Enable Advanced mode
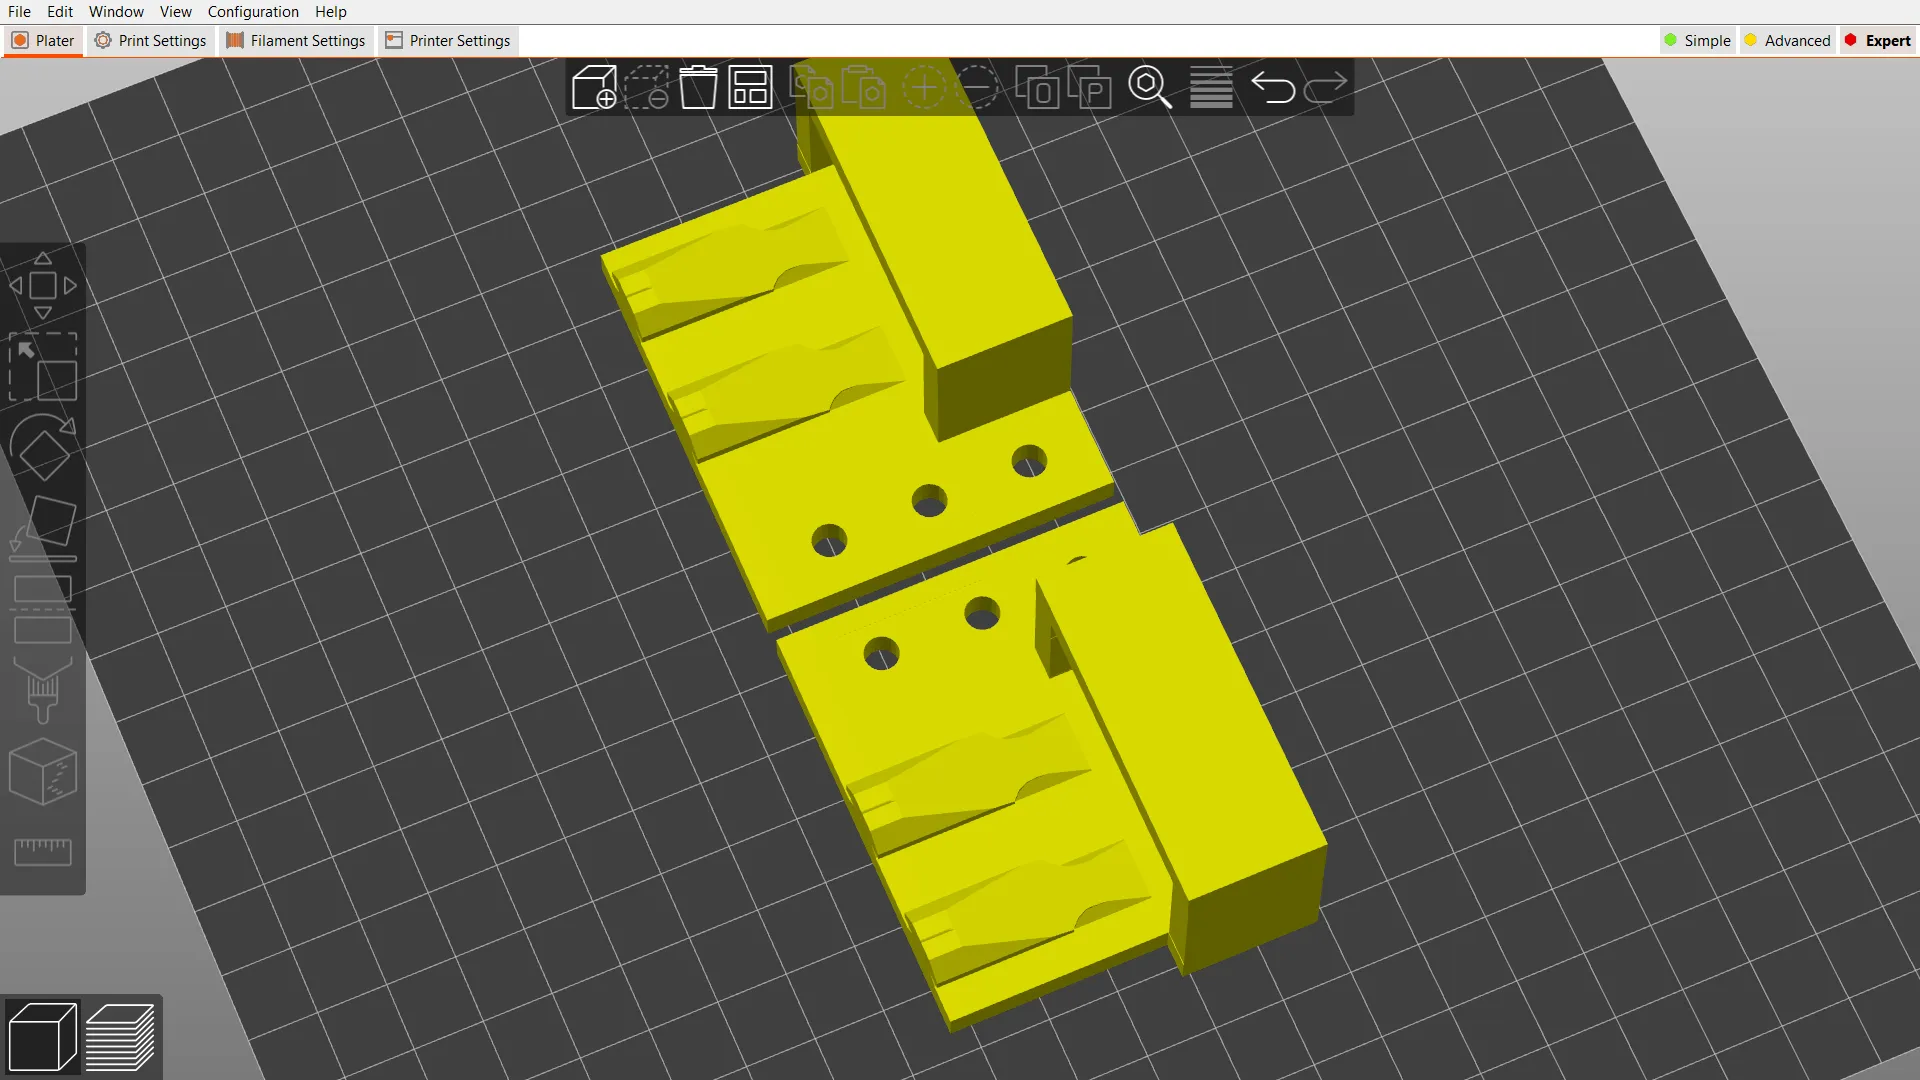Image resolution: width=1920 pixels, height=1080 pixels. pyautogui.click(x=1788, y=40)
